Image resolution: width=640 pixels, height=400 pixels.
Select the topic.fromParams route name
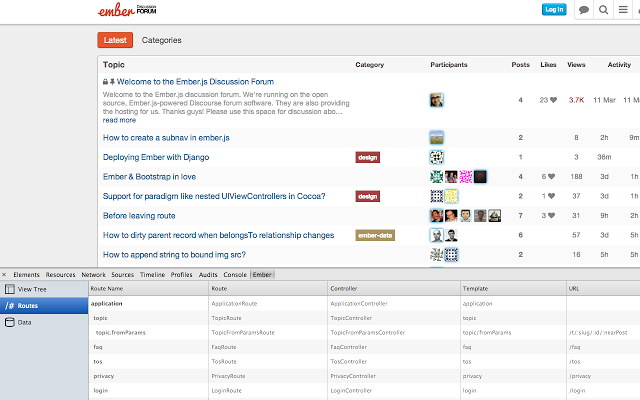tap(121, 333)
